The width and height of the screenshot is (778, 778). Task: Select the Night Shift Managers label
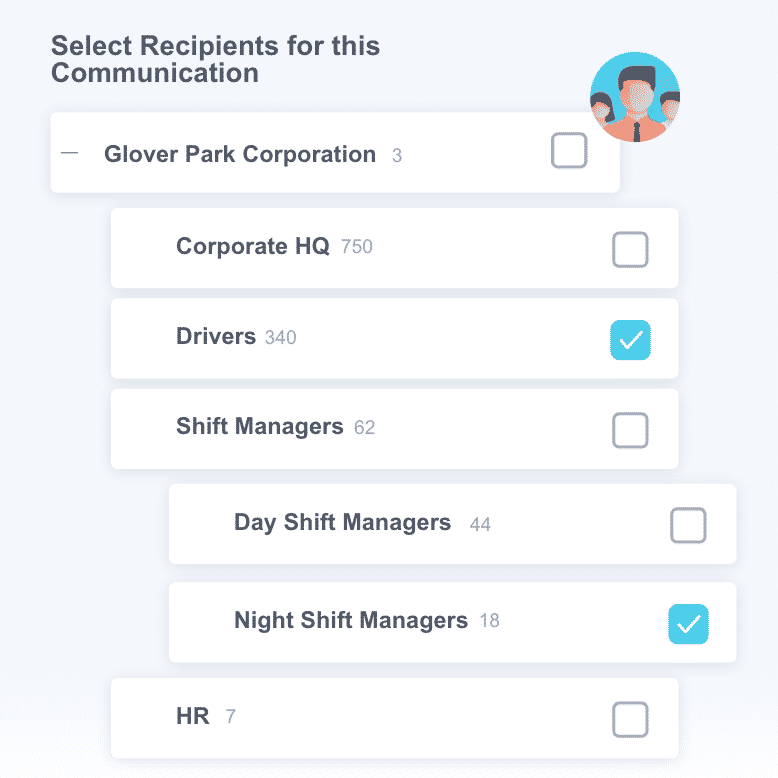tap(351, 620)
